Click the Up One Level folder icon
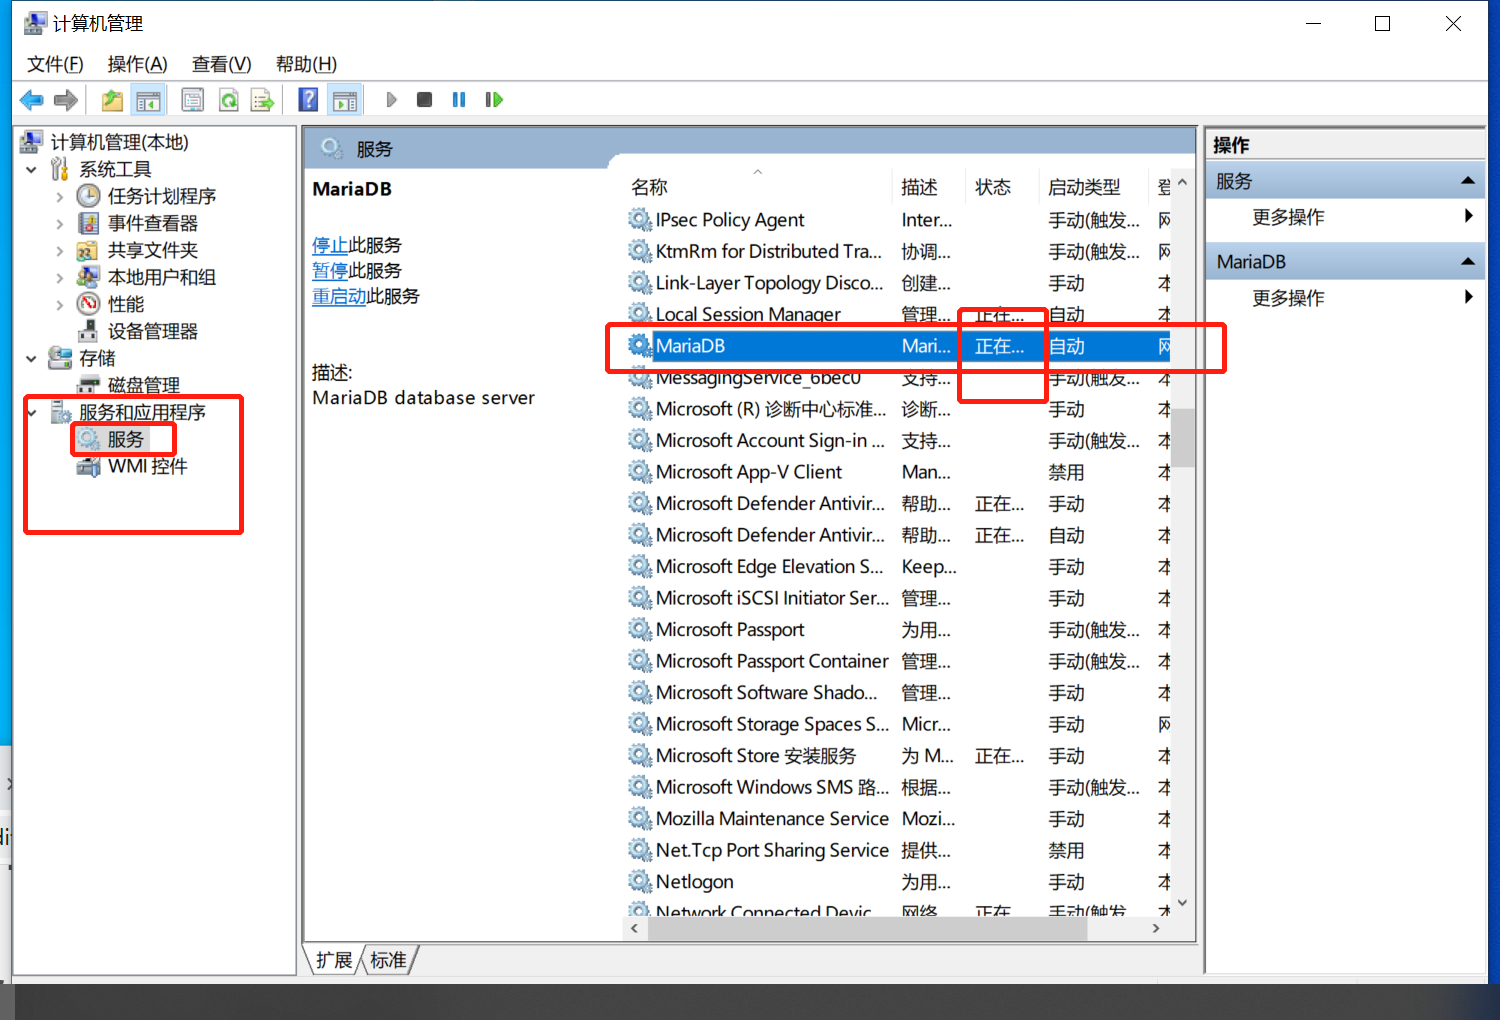Screen dimensions: 1500x1020 (x=112, y=100)
